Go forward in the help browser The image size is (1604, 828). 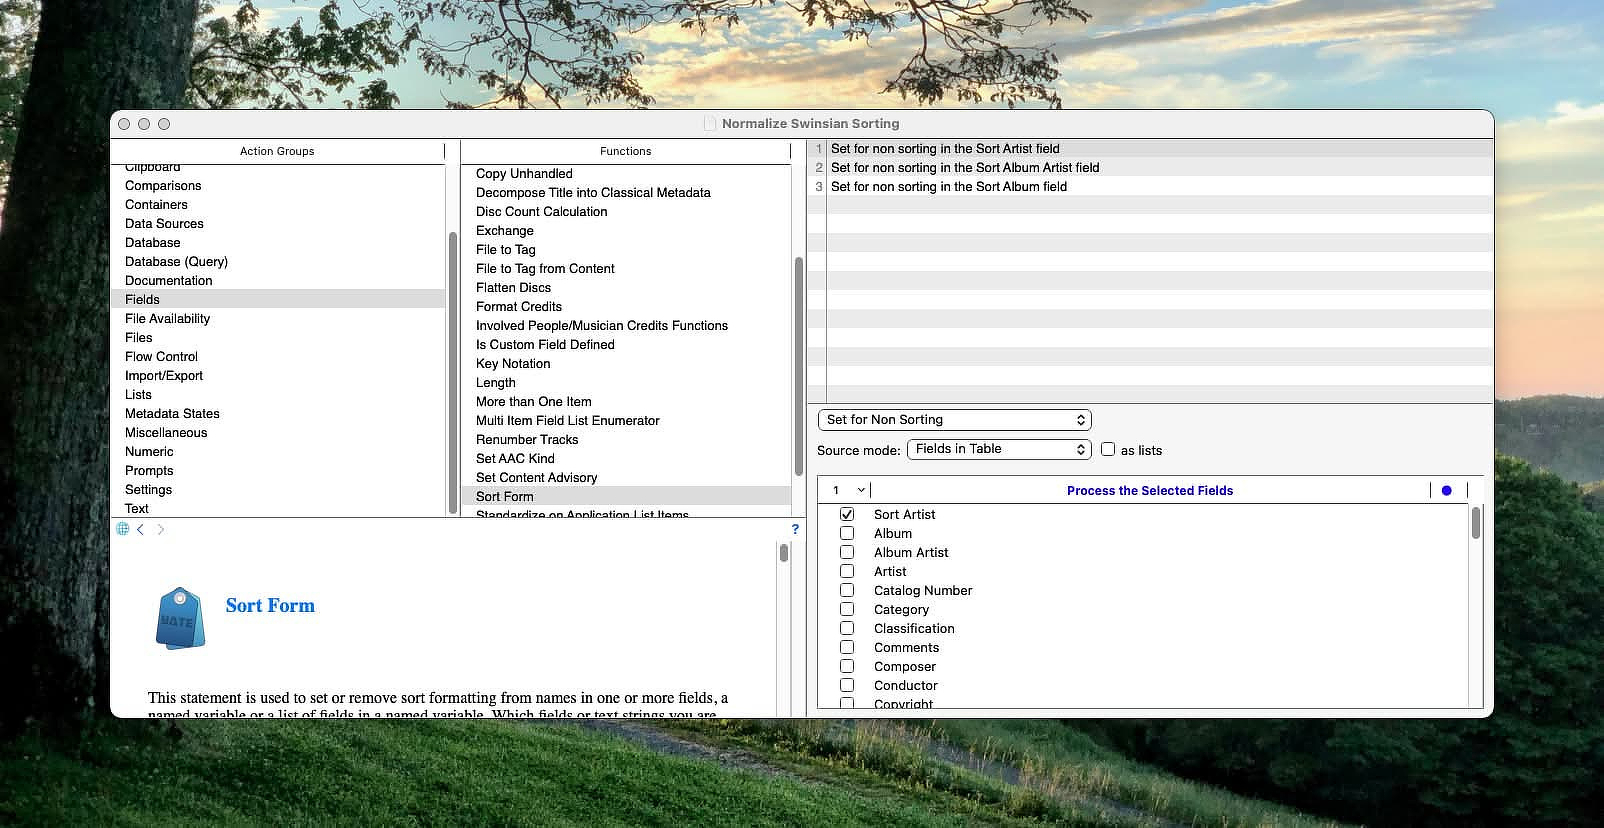point(160,529)
